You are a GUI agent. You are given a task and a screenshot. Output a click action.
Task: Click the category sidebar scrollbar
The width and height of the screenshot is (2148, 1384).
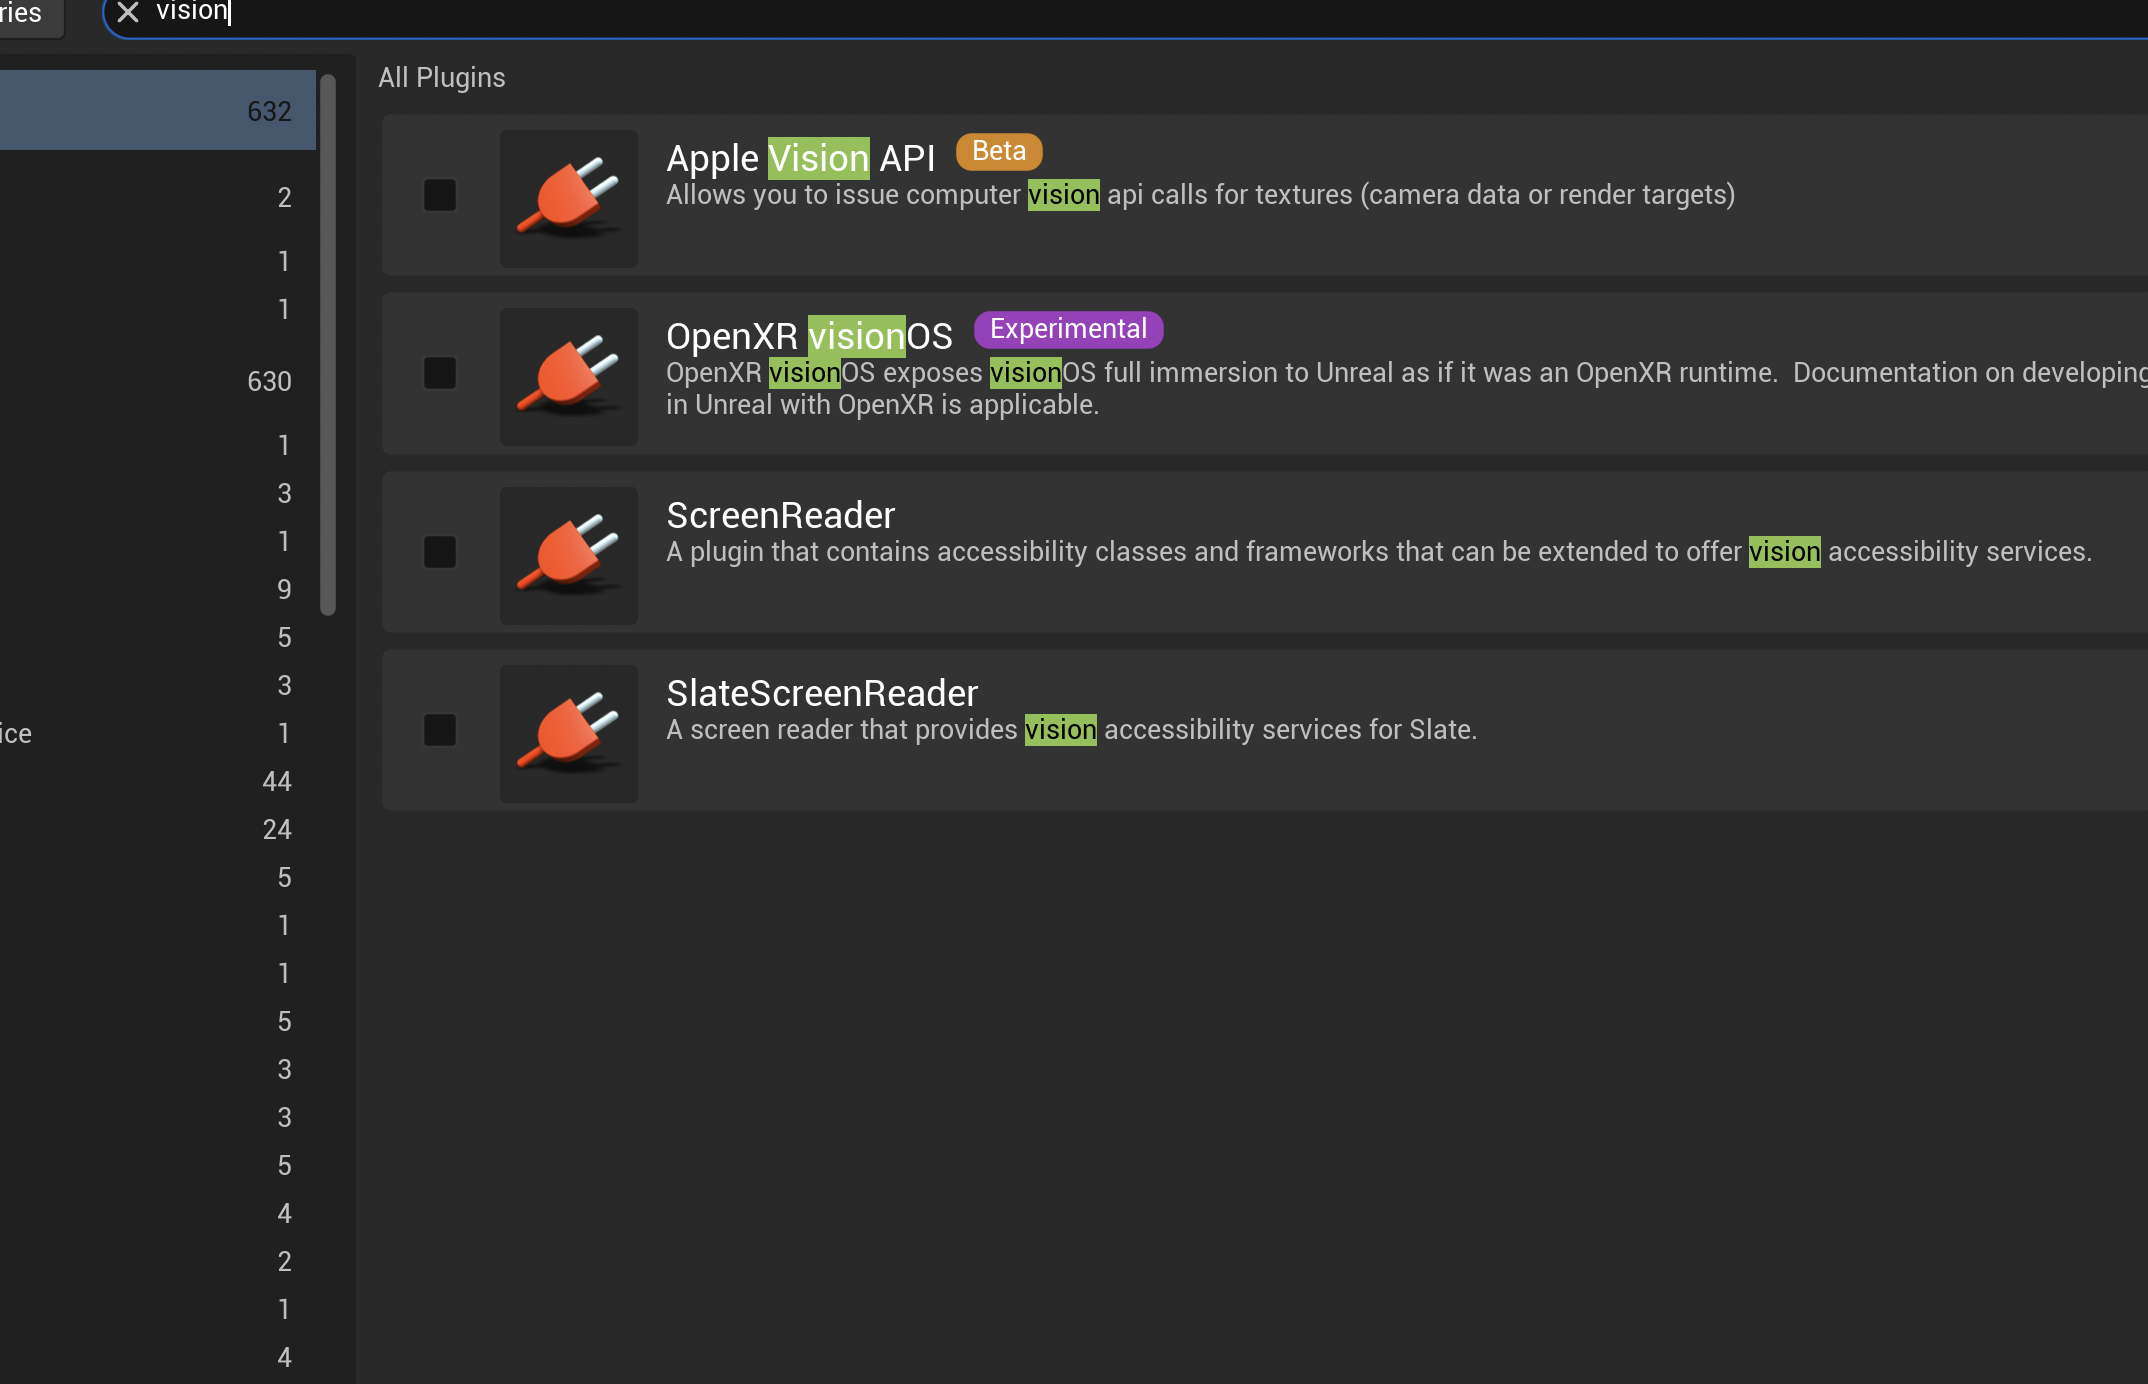pyautogui.click(x=328, y=344)
